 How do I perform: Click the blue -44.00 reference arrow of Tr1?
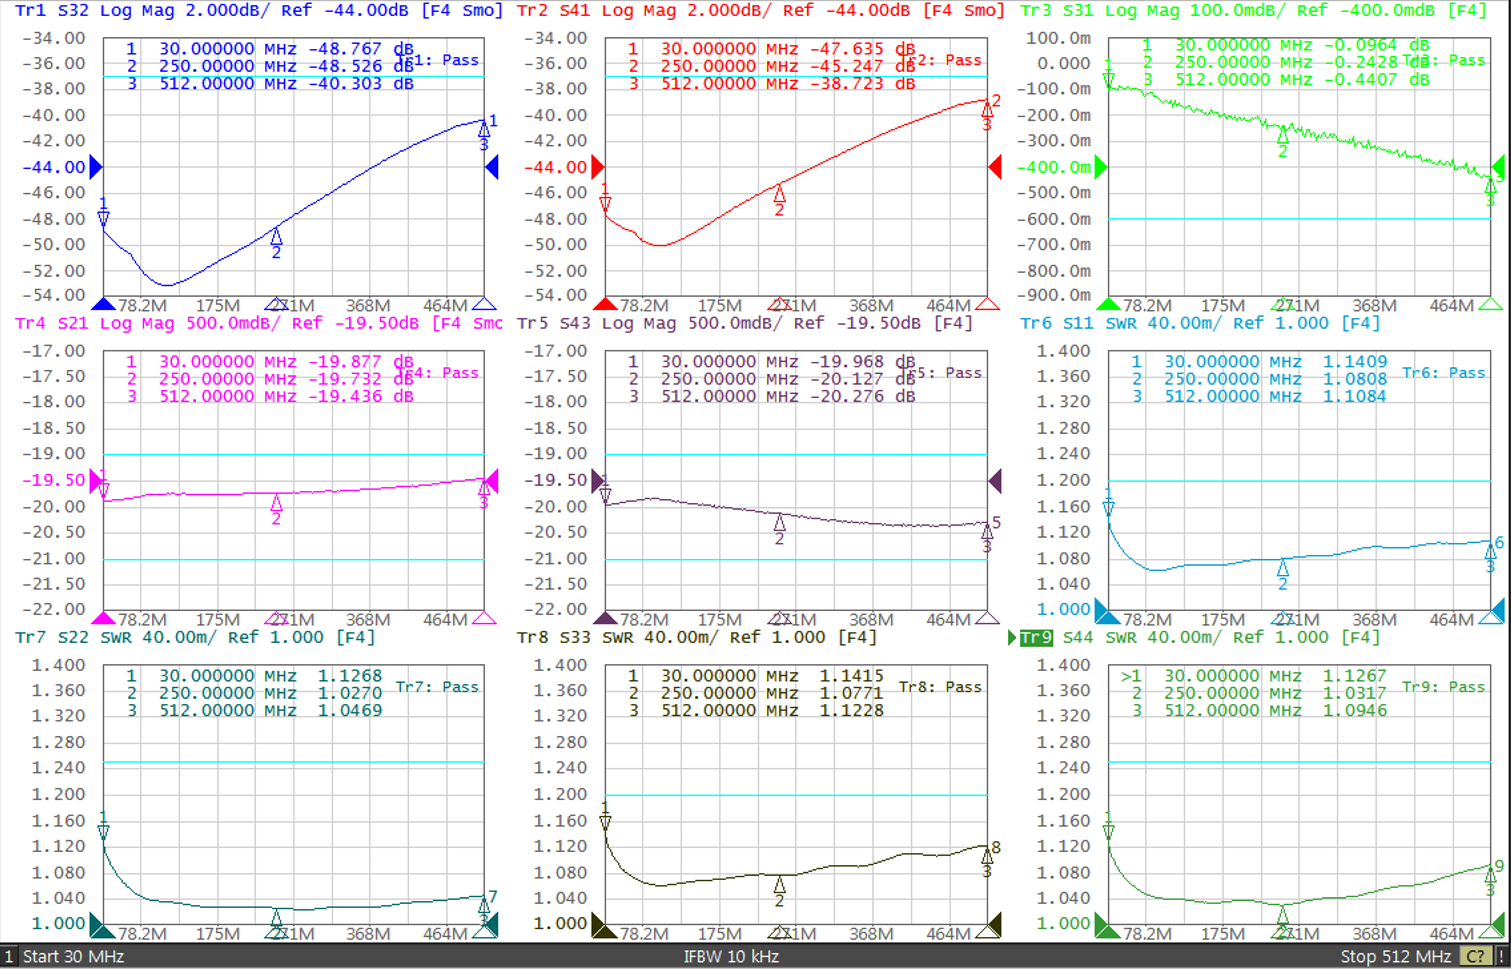click(x=96, y=167)
